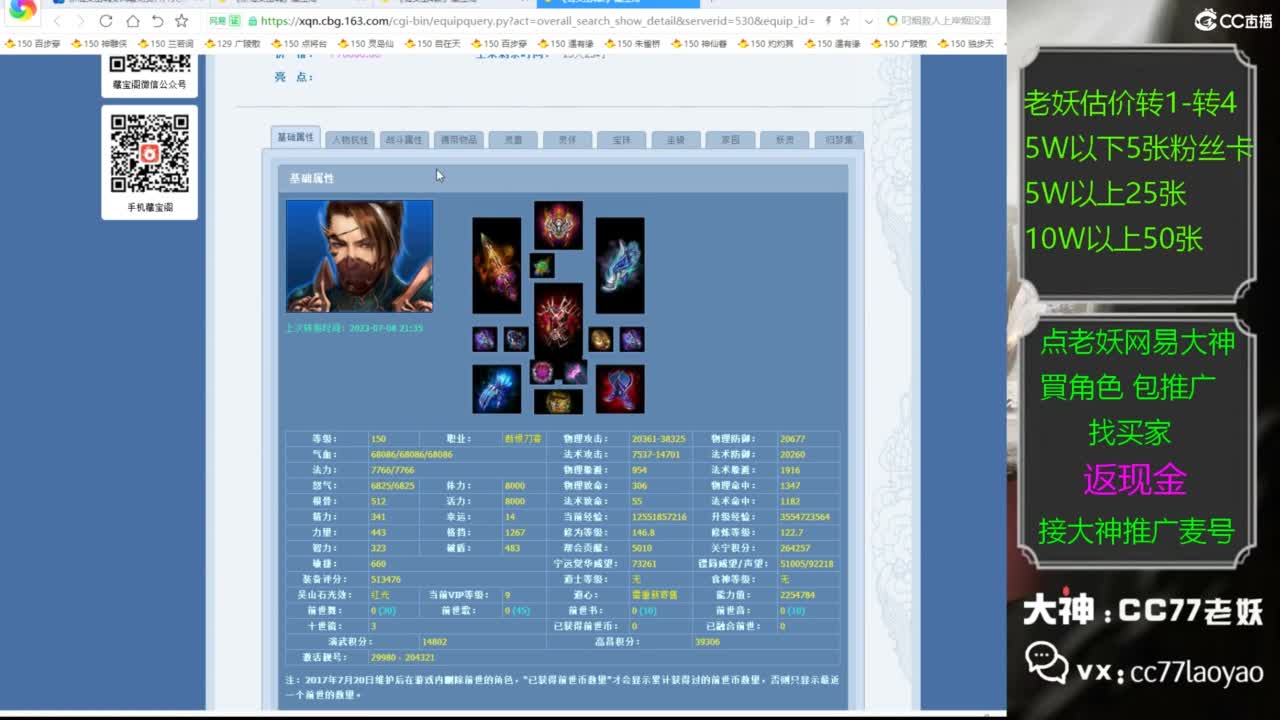The height and width of the screenshot is (720, 1280).
Task: Open bookmark "150 灵岛仙"
Action: 366,44
